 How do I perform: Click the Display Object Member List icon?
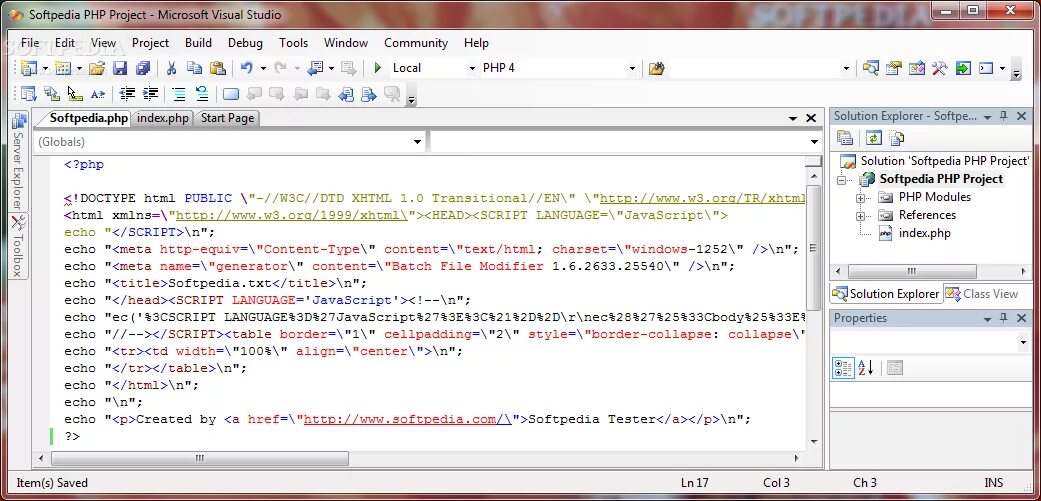[29, 94]
